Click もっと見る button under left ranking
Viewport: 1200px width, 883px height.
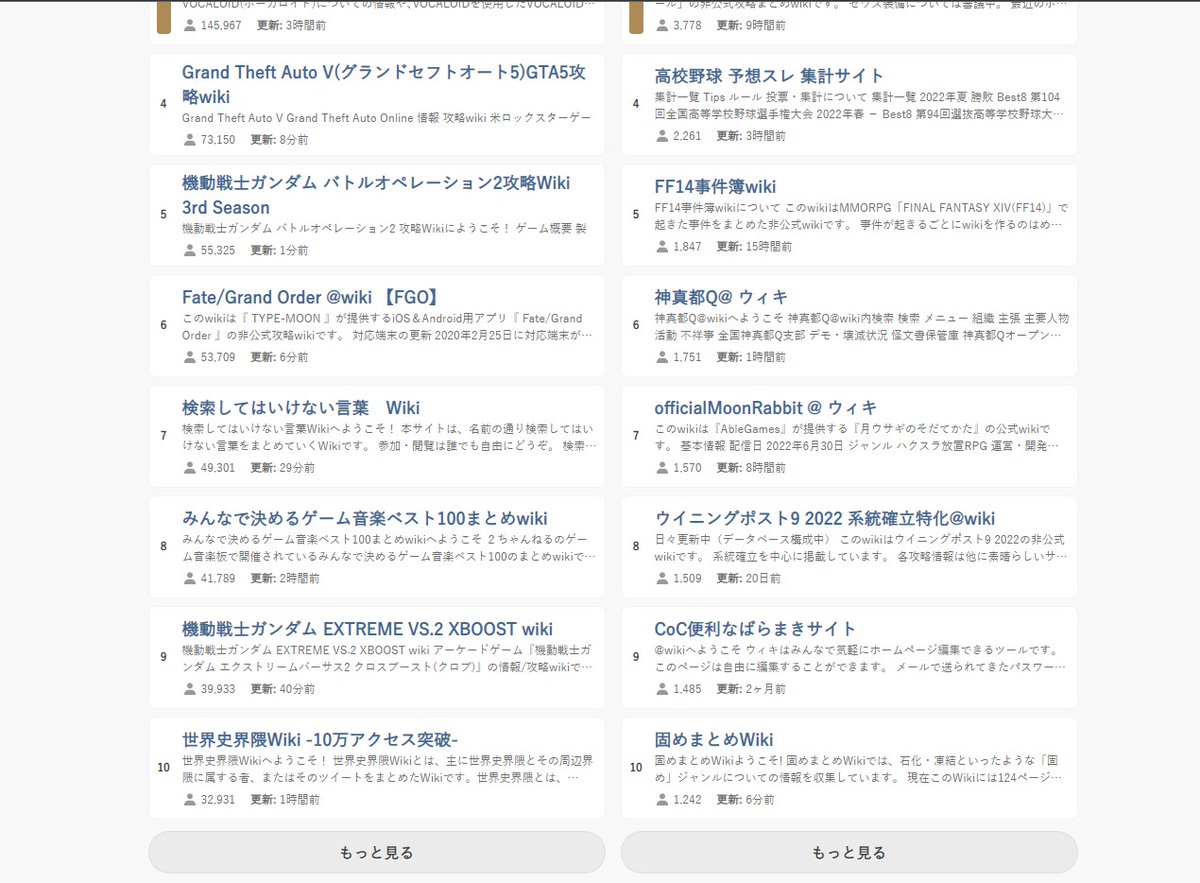[377, 852]
